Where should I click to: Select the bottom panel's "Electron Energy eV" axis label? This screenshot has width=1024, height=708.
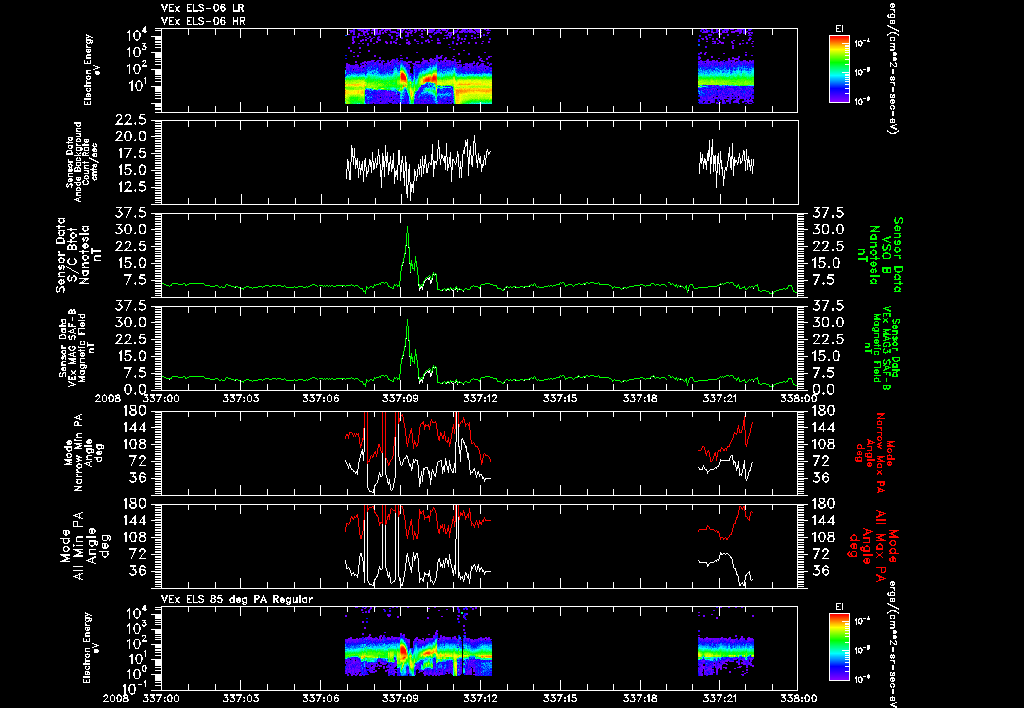click(x=91, y=648)
